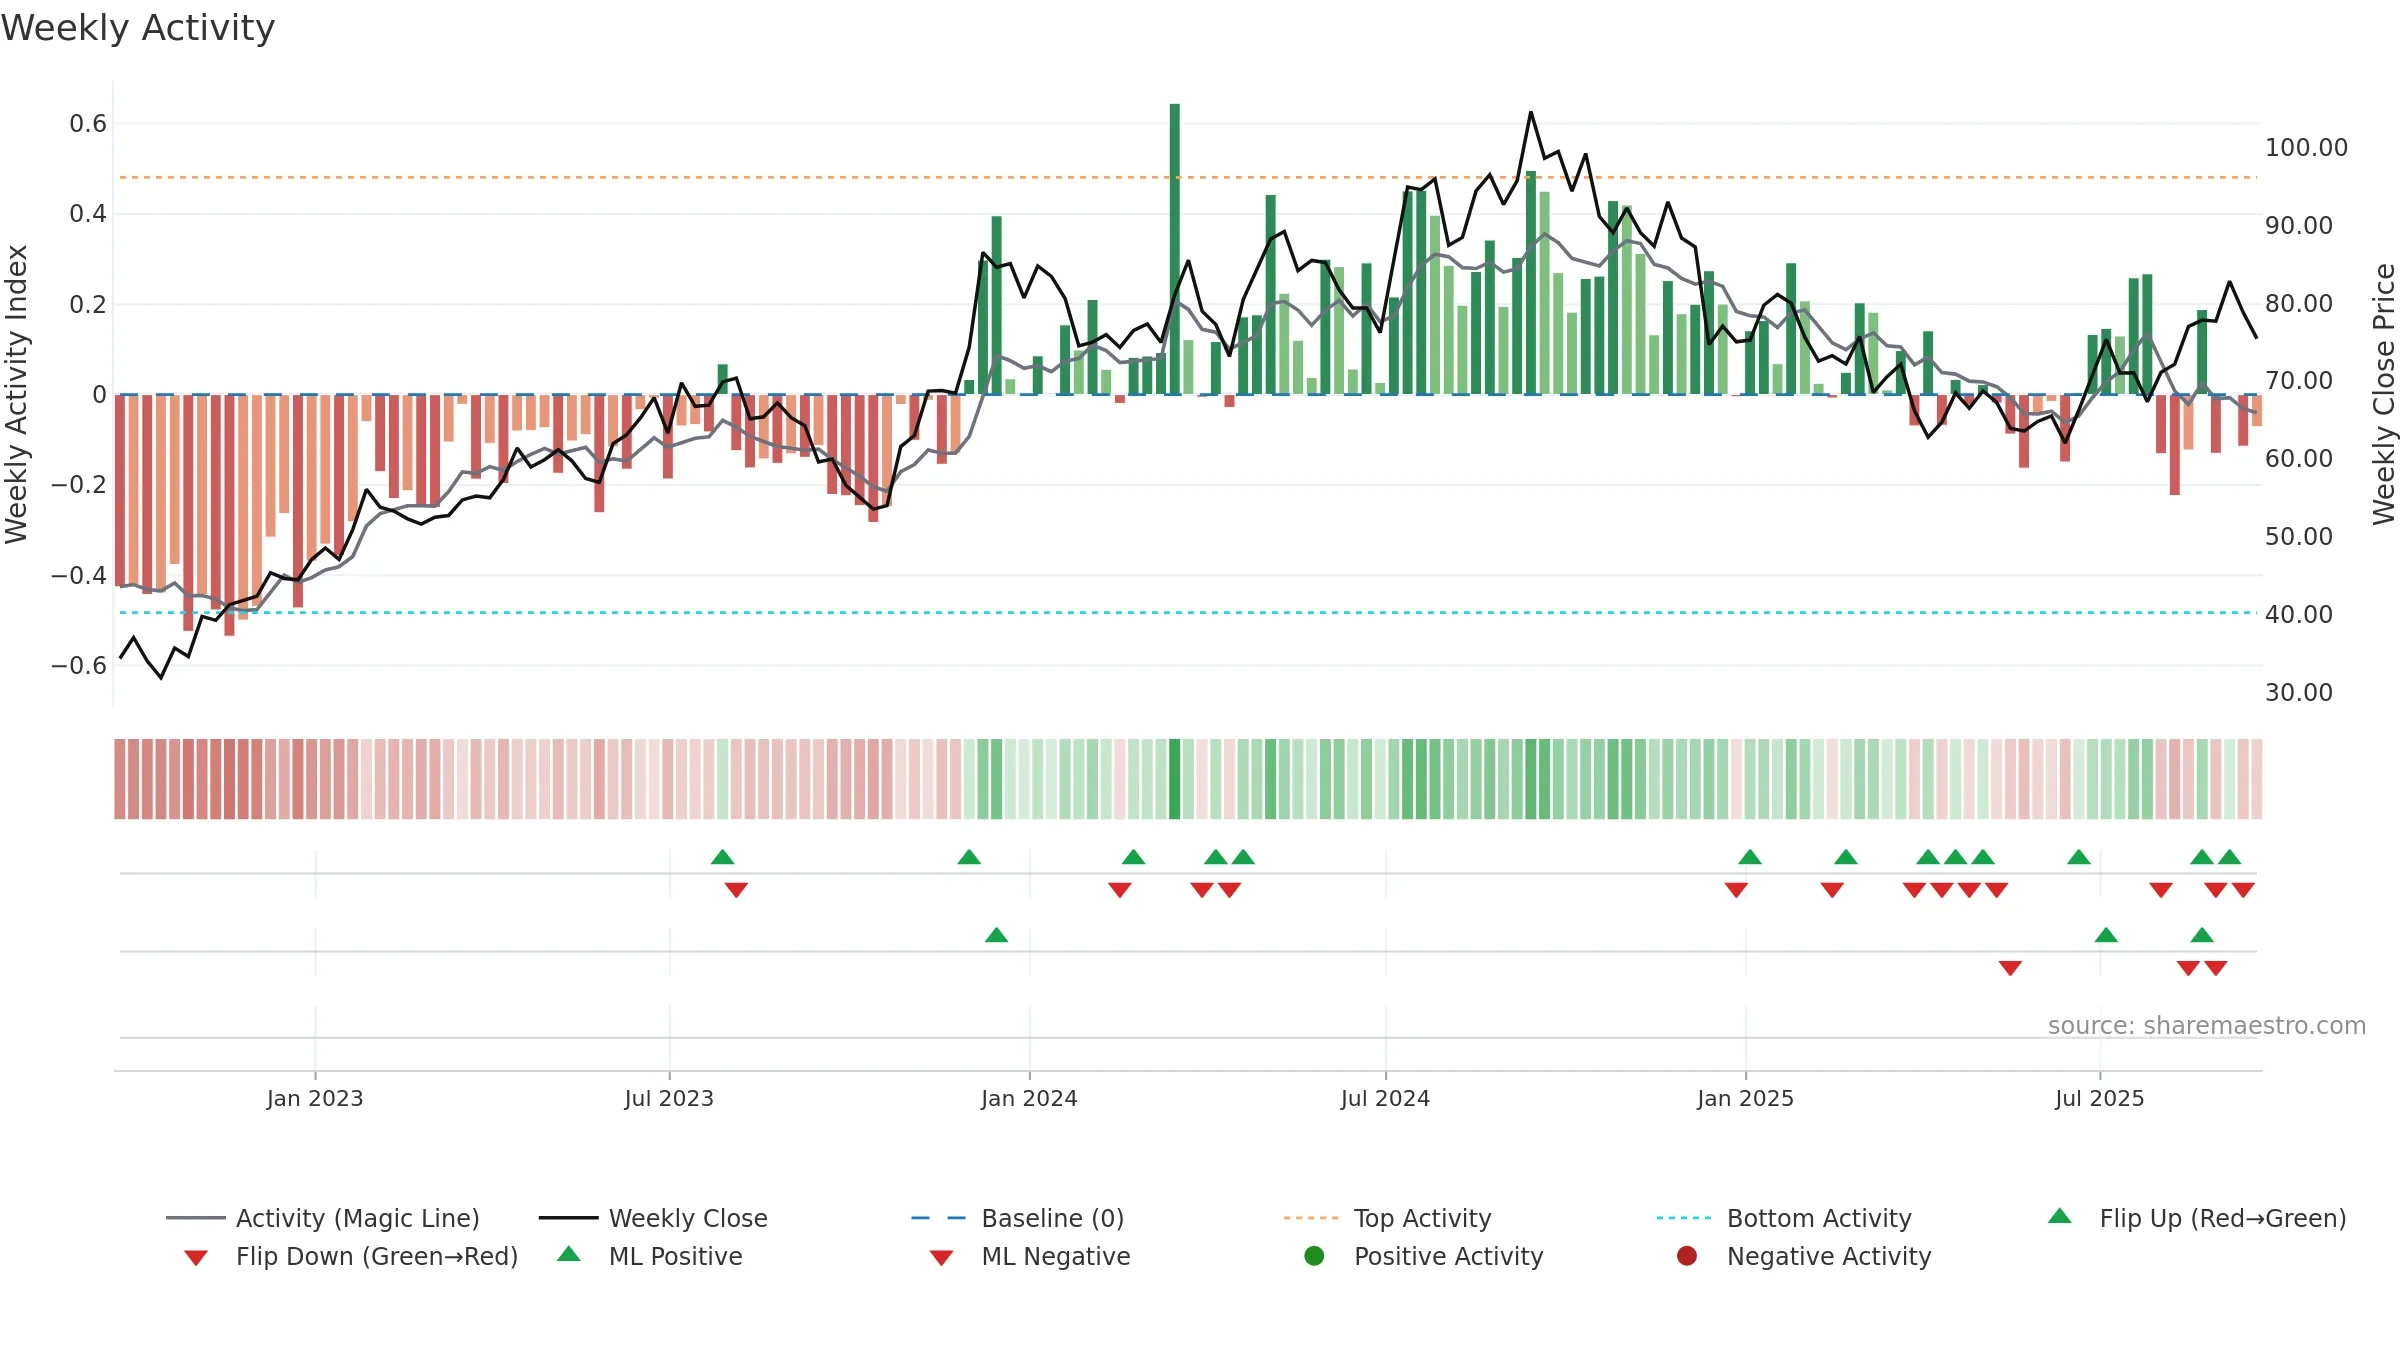Click the 0 baseline tick label
Viewport: 2400px width, 1350px height.
[99, 395]
